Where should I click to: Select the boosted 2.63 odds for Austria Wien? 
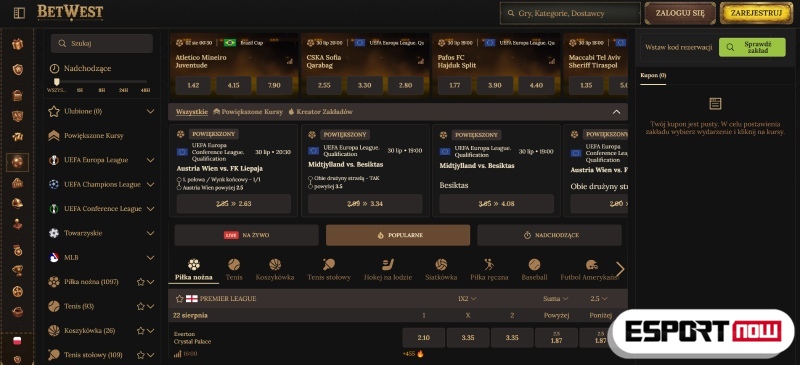pyautogui.click(x=234, y=203)
